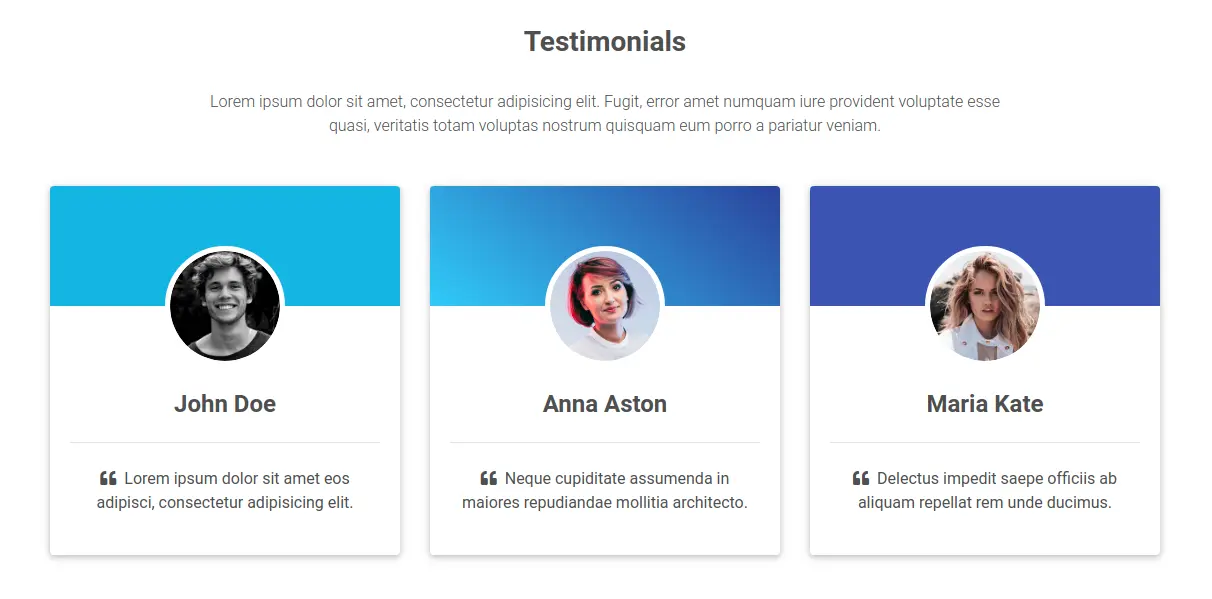The image size is (1212, 599).
Task: Click the divider line under Maria Kate
Action: [985, 442]
